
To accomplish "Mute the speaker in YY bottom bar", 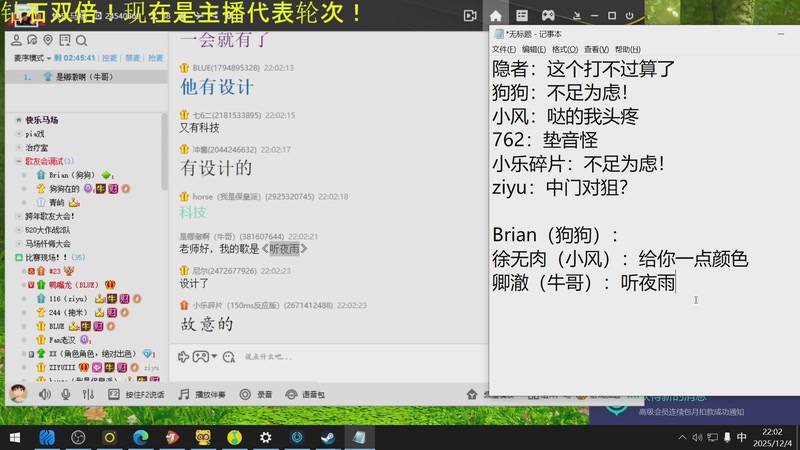I will (45, 394).
